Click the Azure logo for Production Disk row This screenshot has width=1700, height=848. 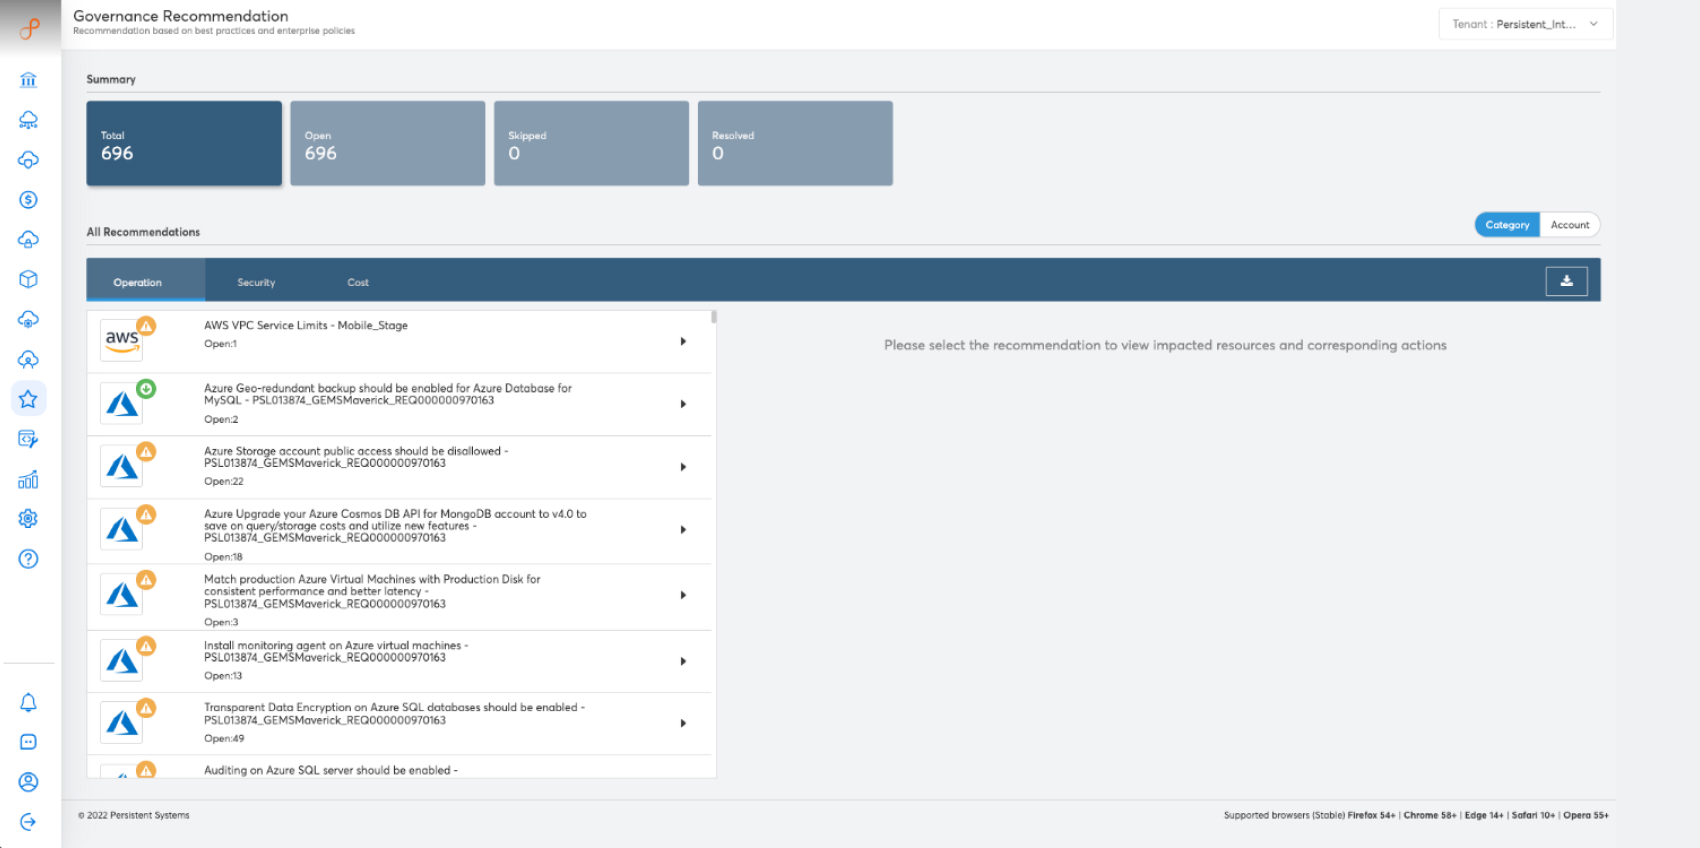(x=122, y=595)
